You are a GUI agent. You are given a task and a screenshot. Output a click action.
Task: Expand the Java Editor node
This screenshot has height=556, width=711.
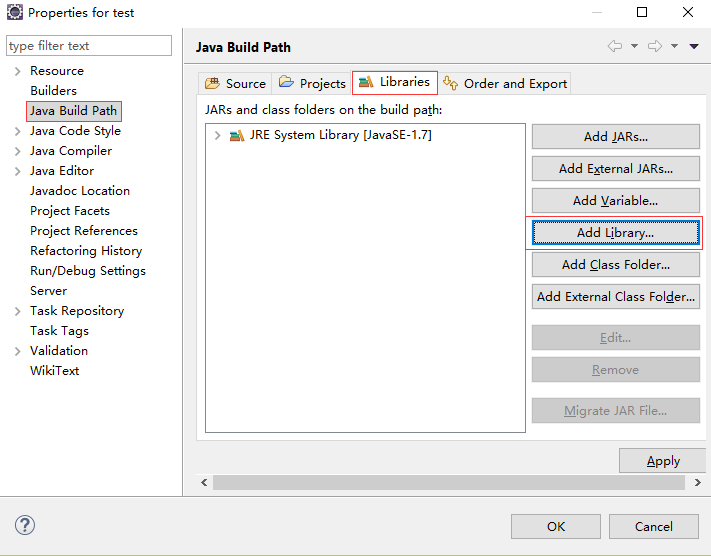[x=18, y=171]
